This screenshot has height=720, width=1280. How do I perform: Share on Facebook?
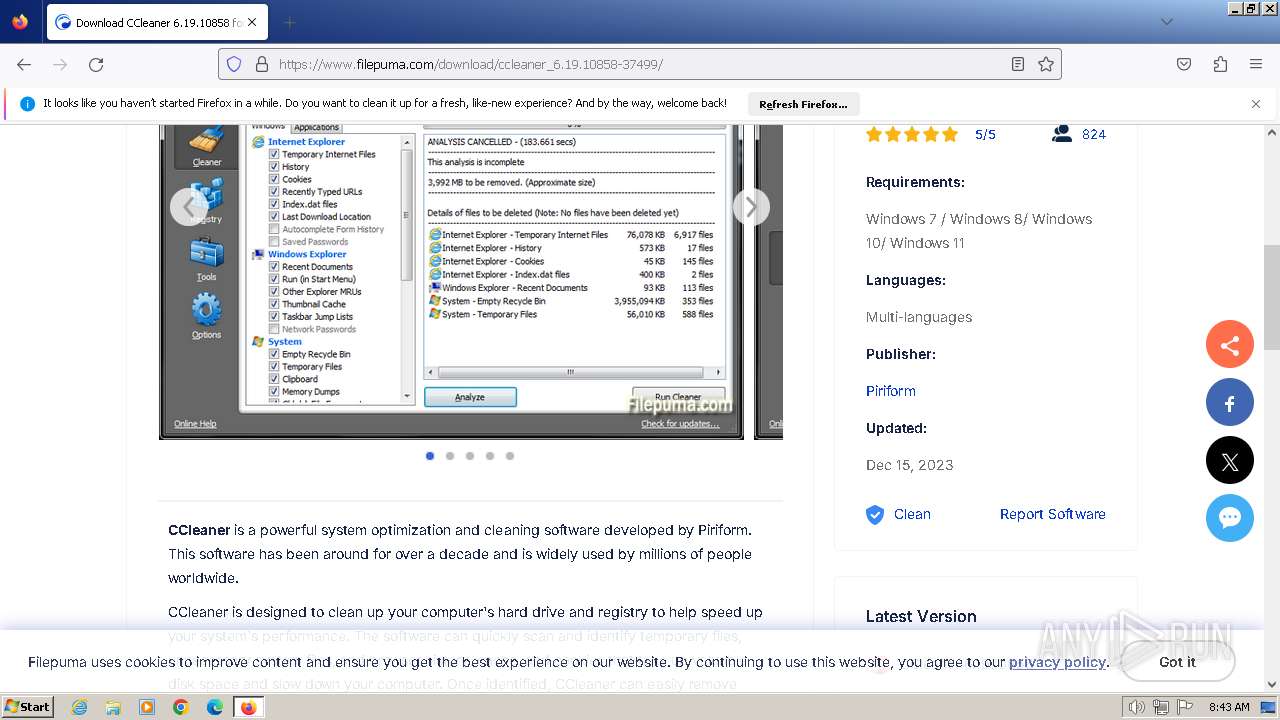(1230, 404)
